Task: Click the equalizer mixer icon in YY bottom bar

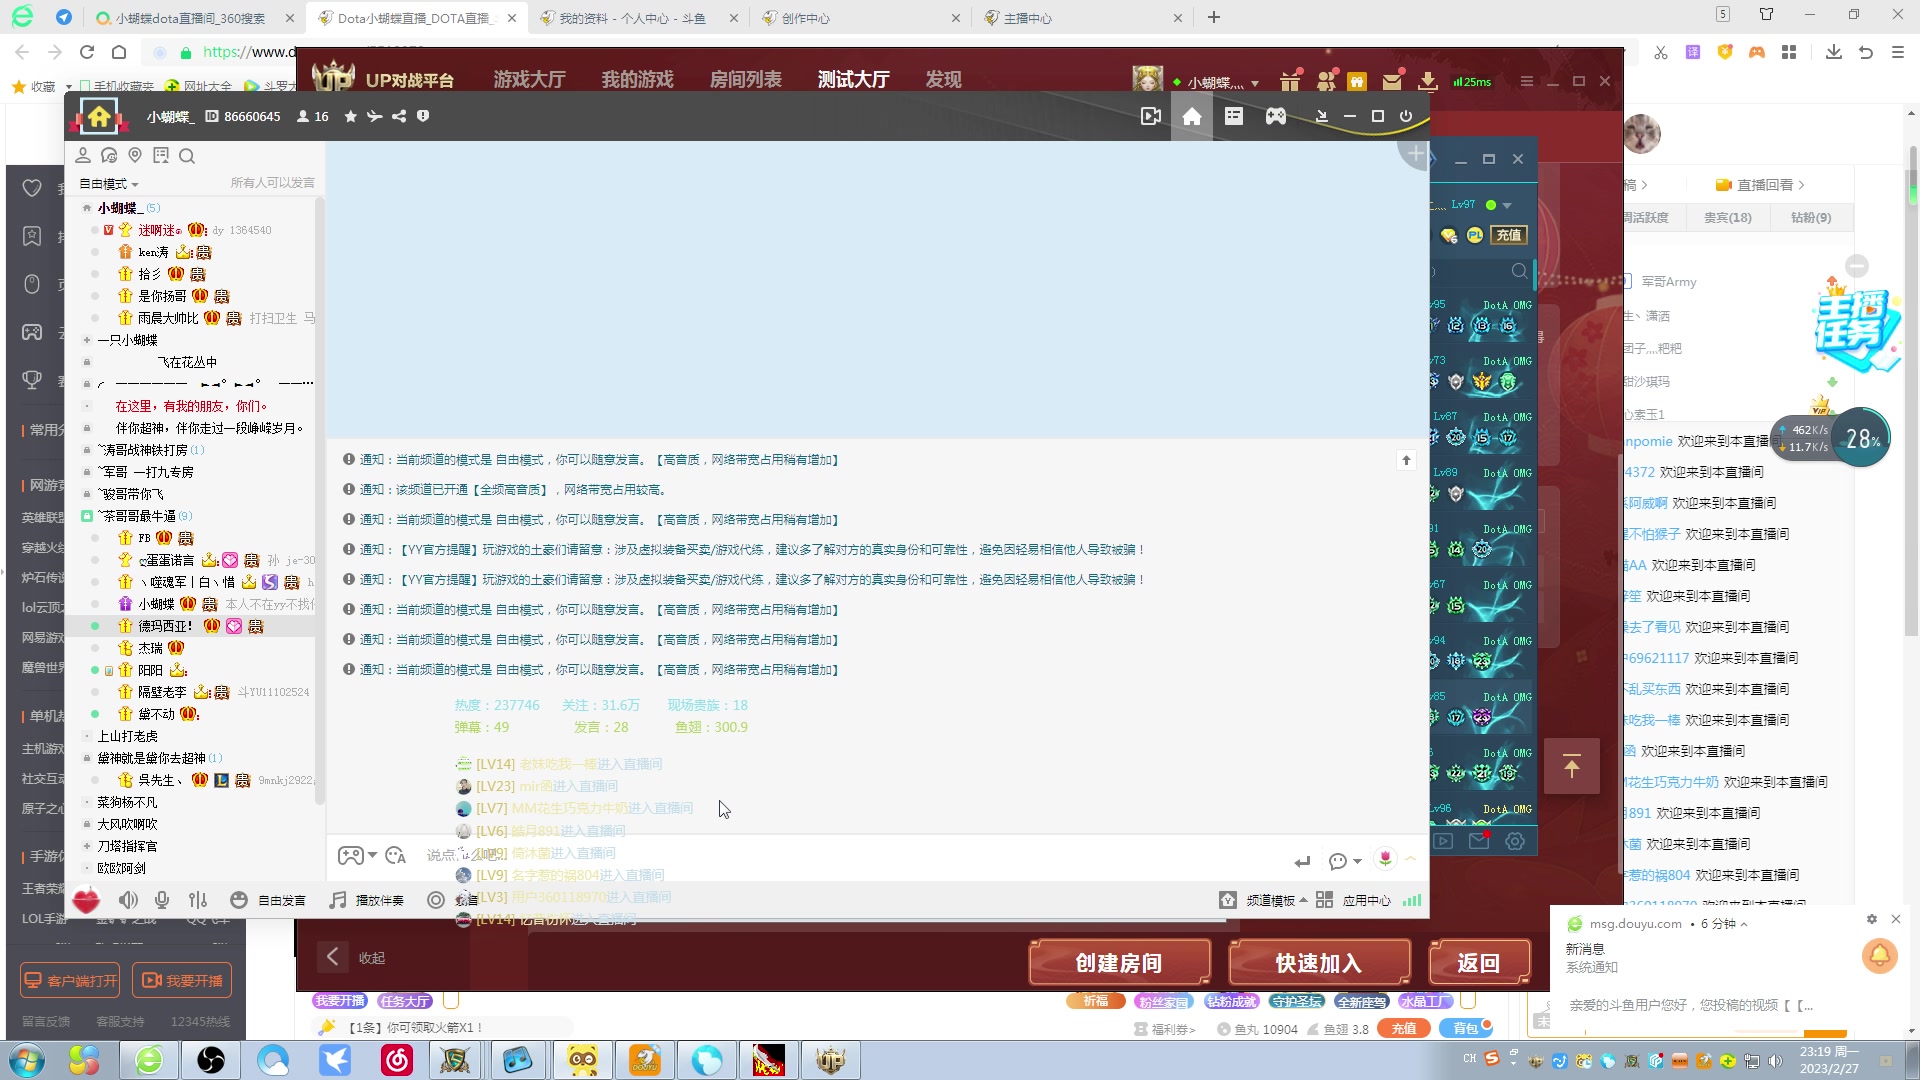Action: (x=198, y=900)
